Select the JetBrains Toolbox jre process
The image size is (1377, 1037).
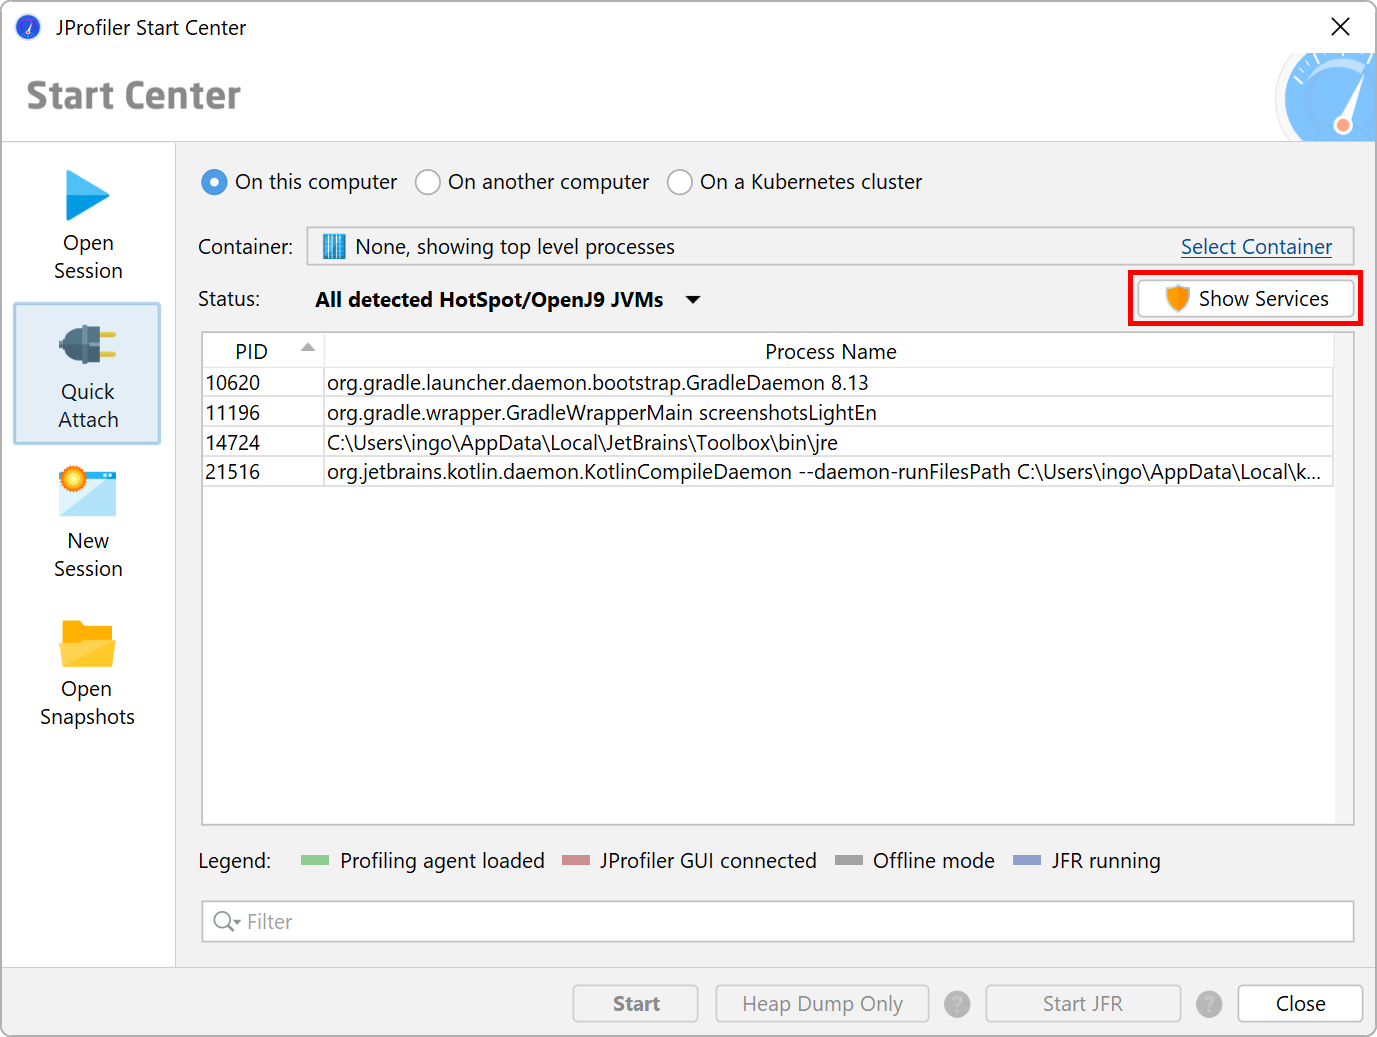[768, 442]
